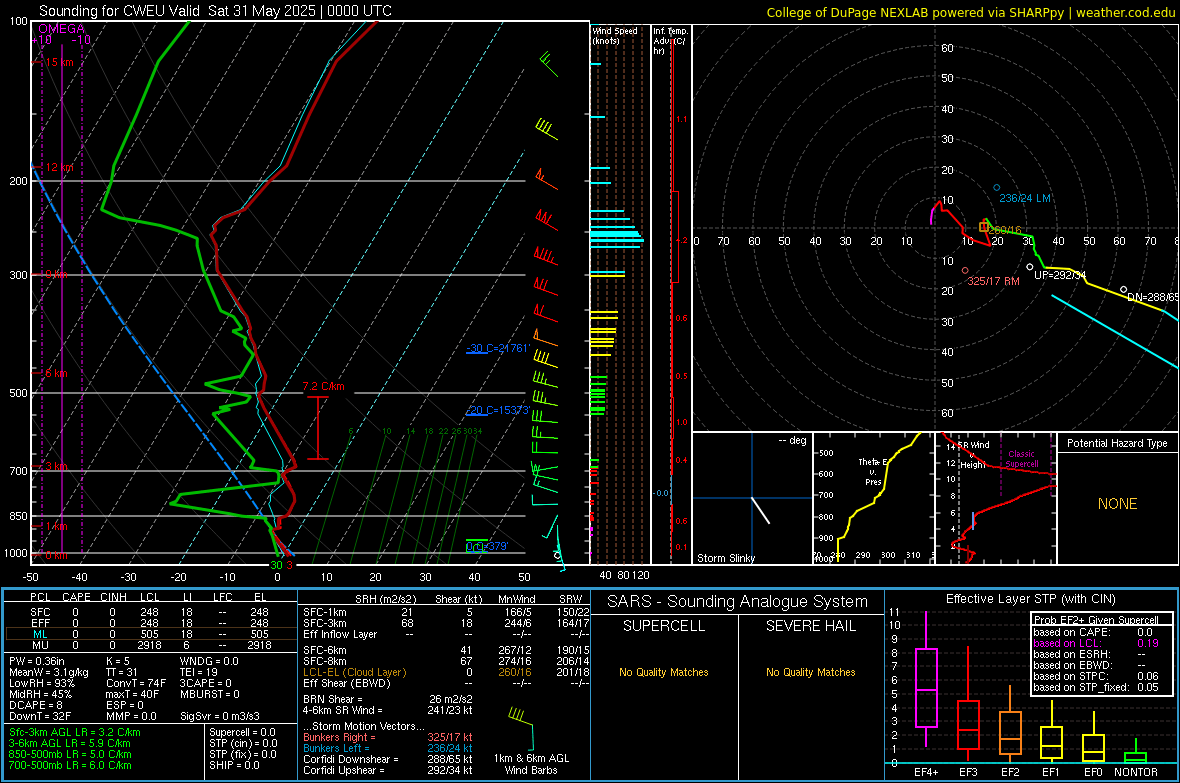Select the SFC parcel row
This screenshot has height=783, width=1180.
151,612
